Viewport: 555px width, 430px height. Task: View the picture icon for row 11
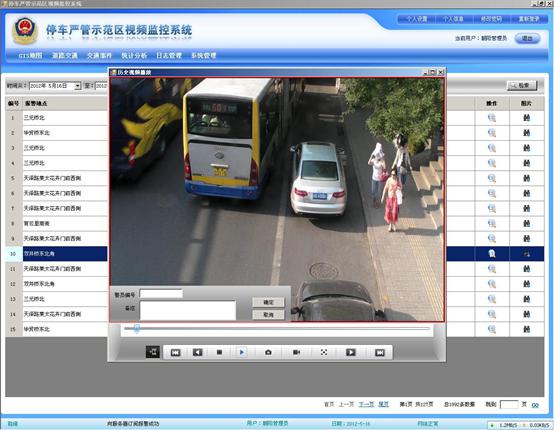coord(527,269)
